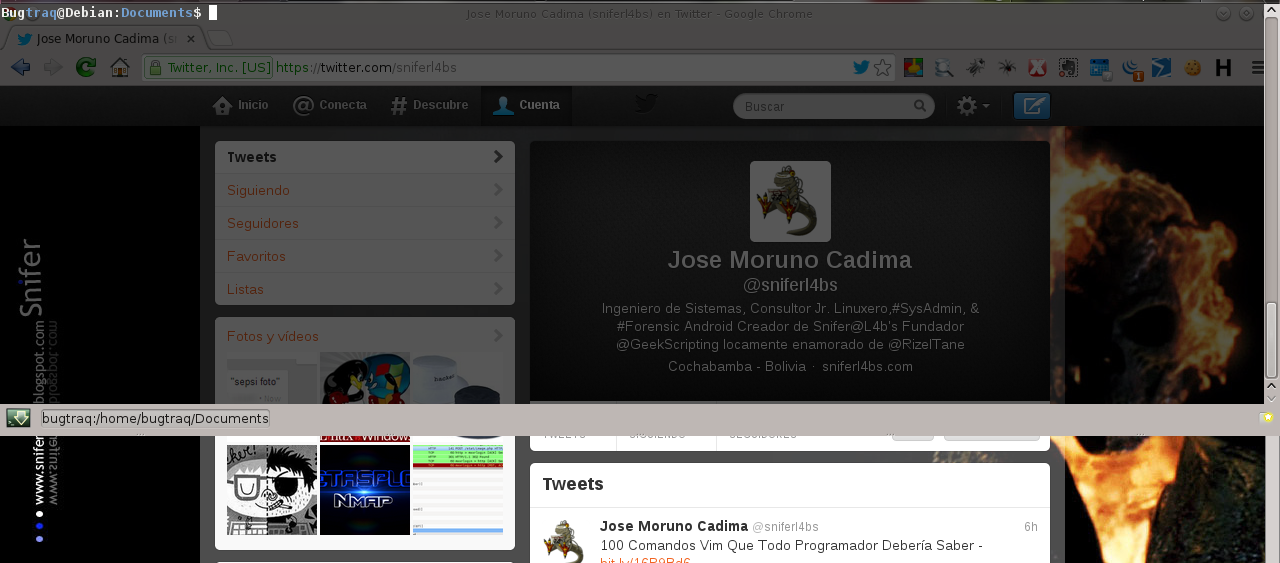This screenshot has width=1280, height=563.
Task: Click the Twitter bird logo in navbar
Action: pyautogui.click(x=646, y=104)
